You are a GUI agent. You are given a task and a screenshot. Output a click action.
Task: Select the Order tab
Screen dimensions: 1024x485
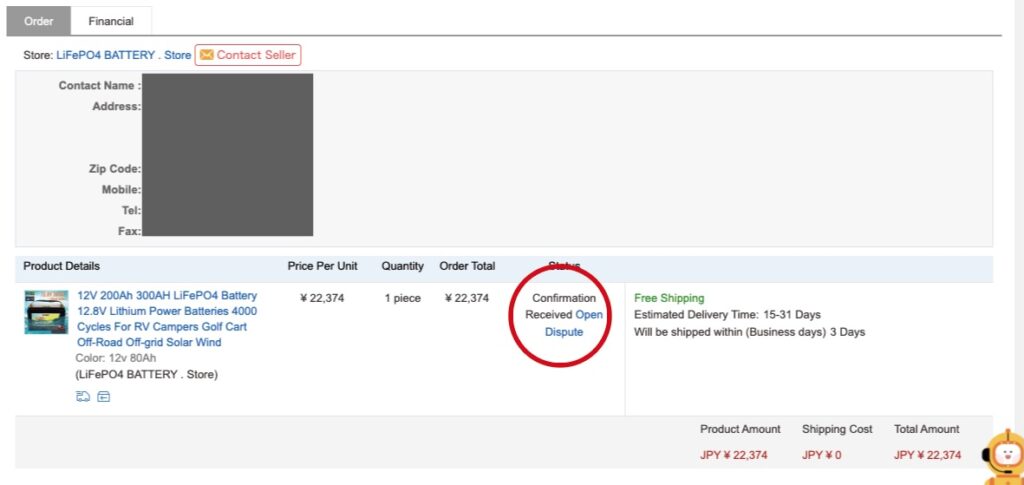41,20
